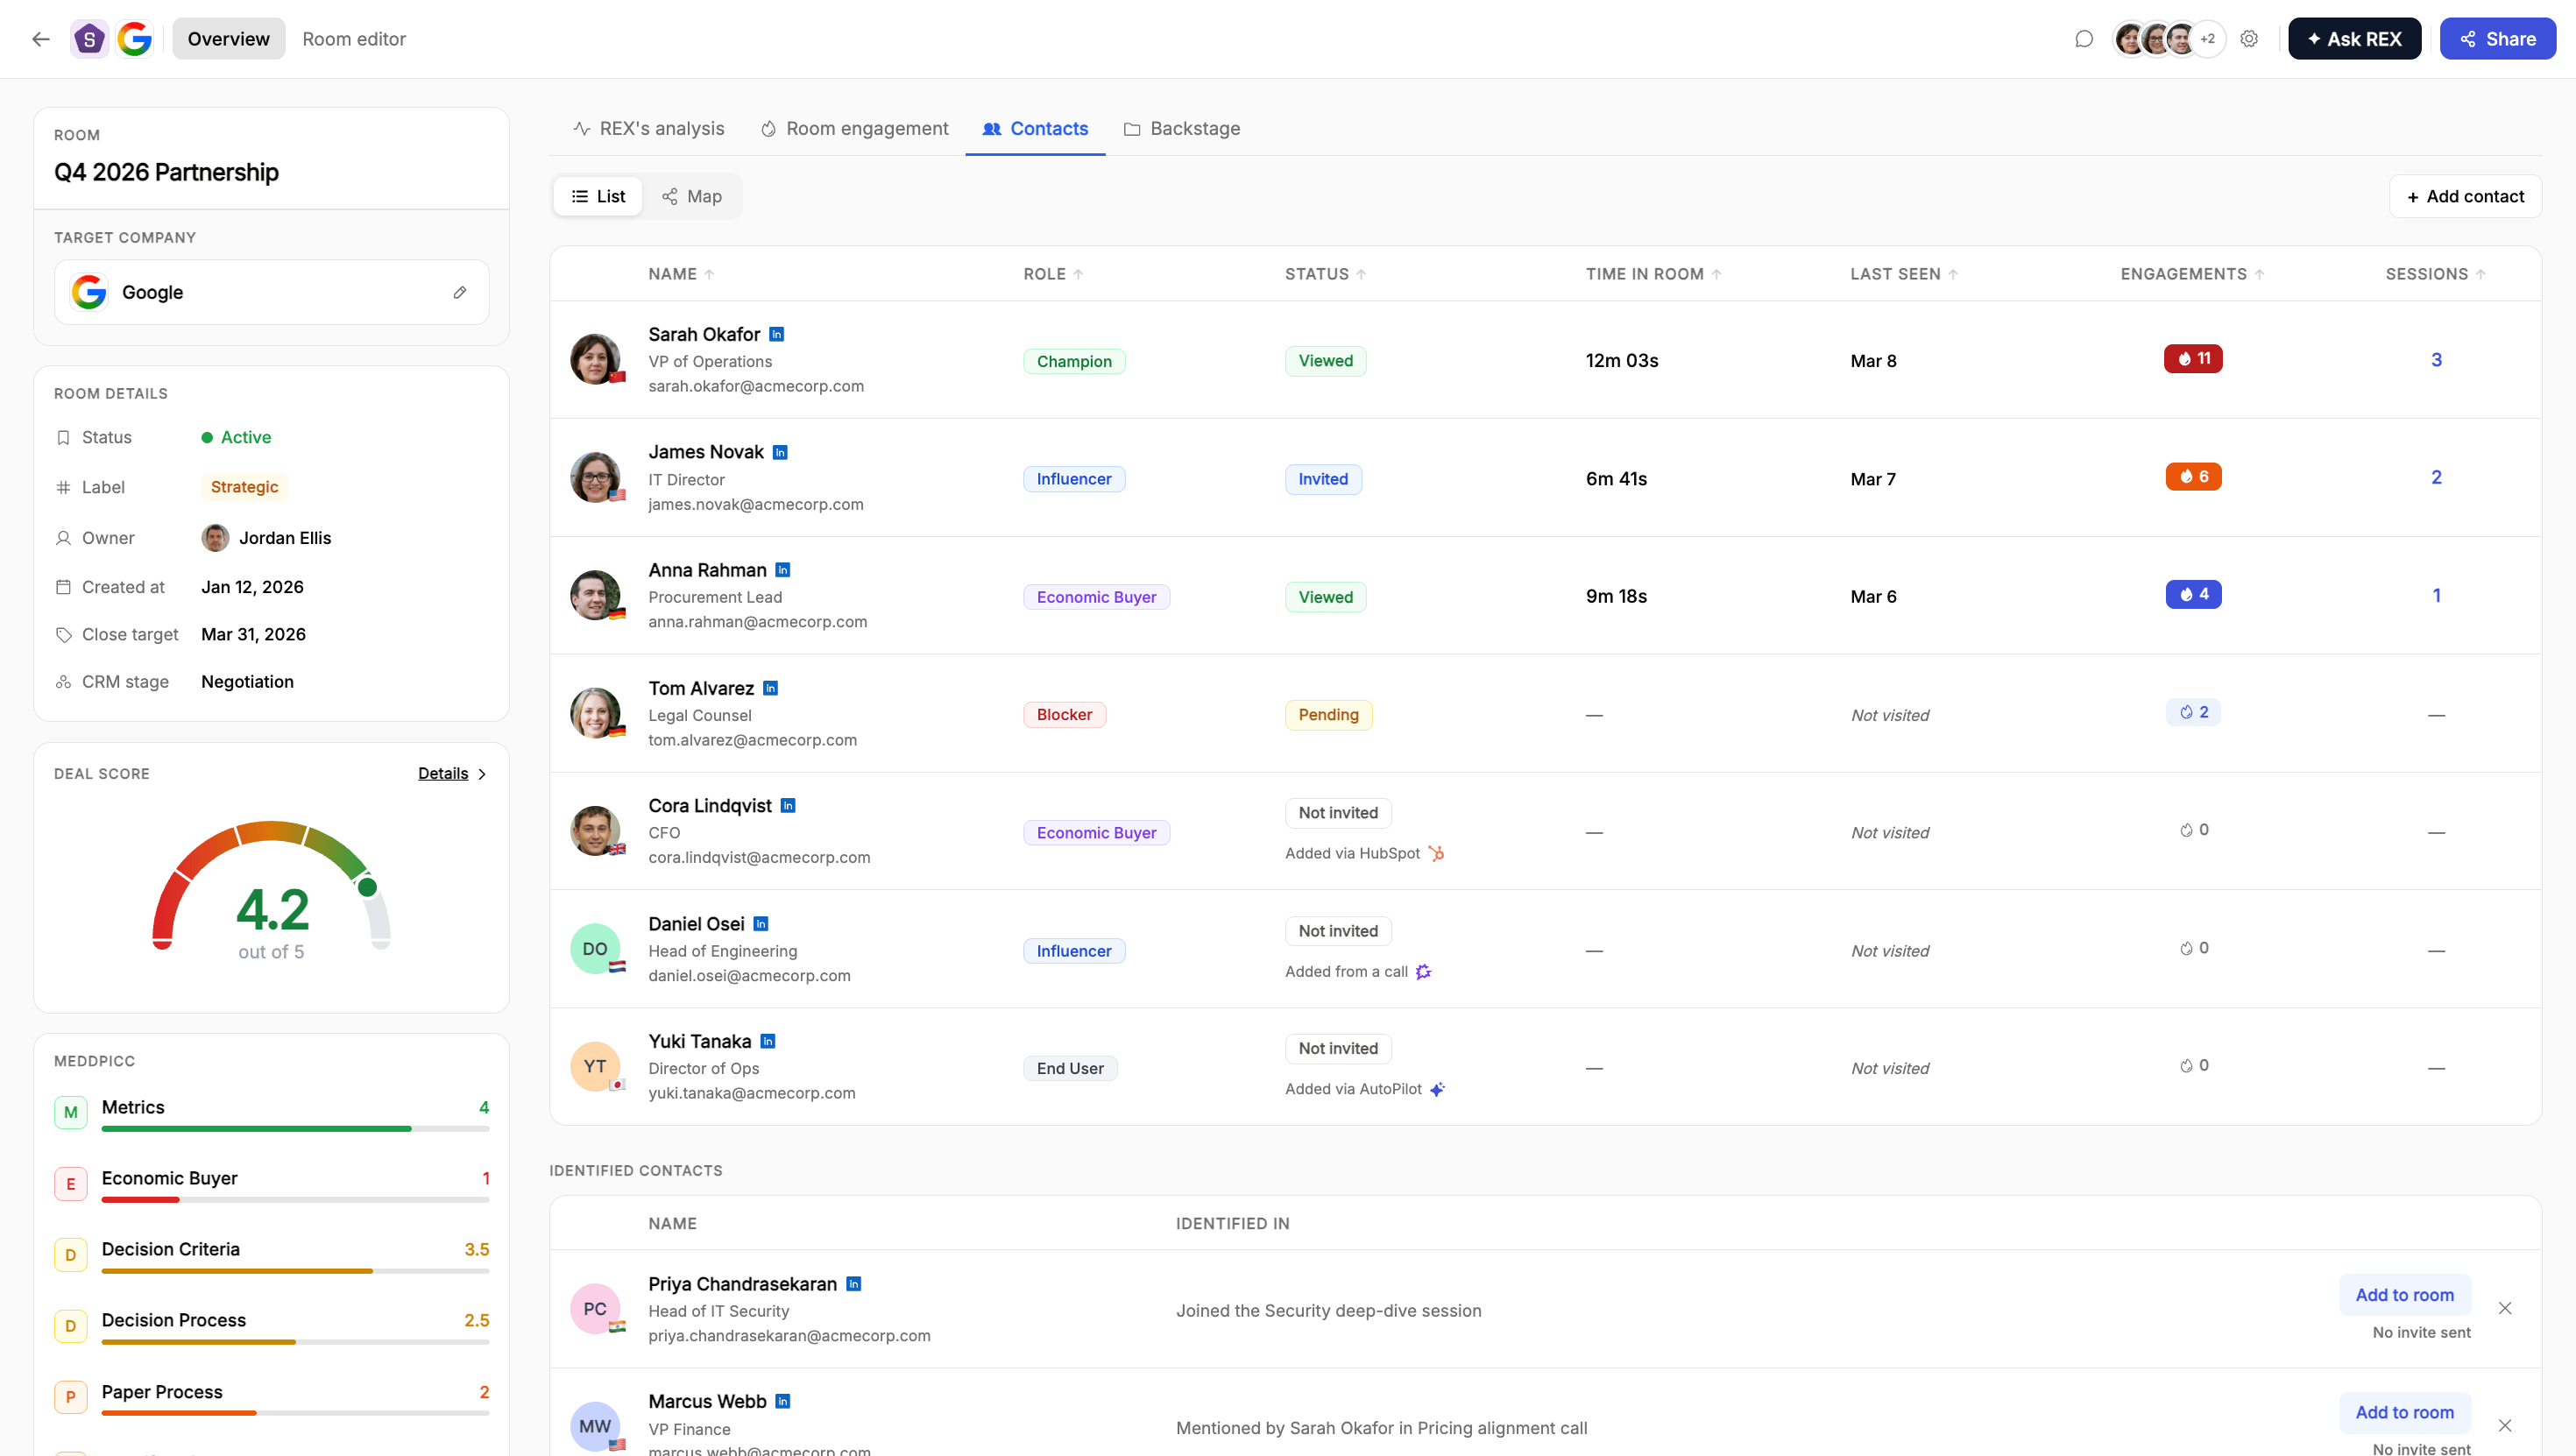Click room owner Jordan Ellis
The width and height of the screenshot is (2576, 1456).
pyautogui.click(x=266, y=538)
